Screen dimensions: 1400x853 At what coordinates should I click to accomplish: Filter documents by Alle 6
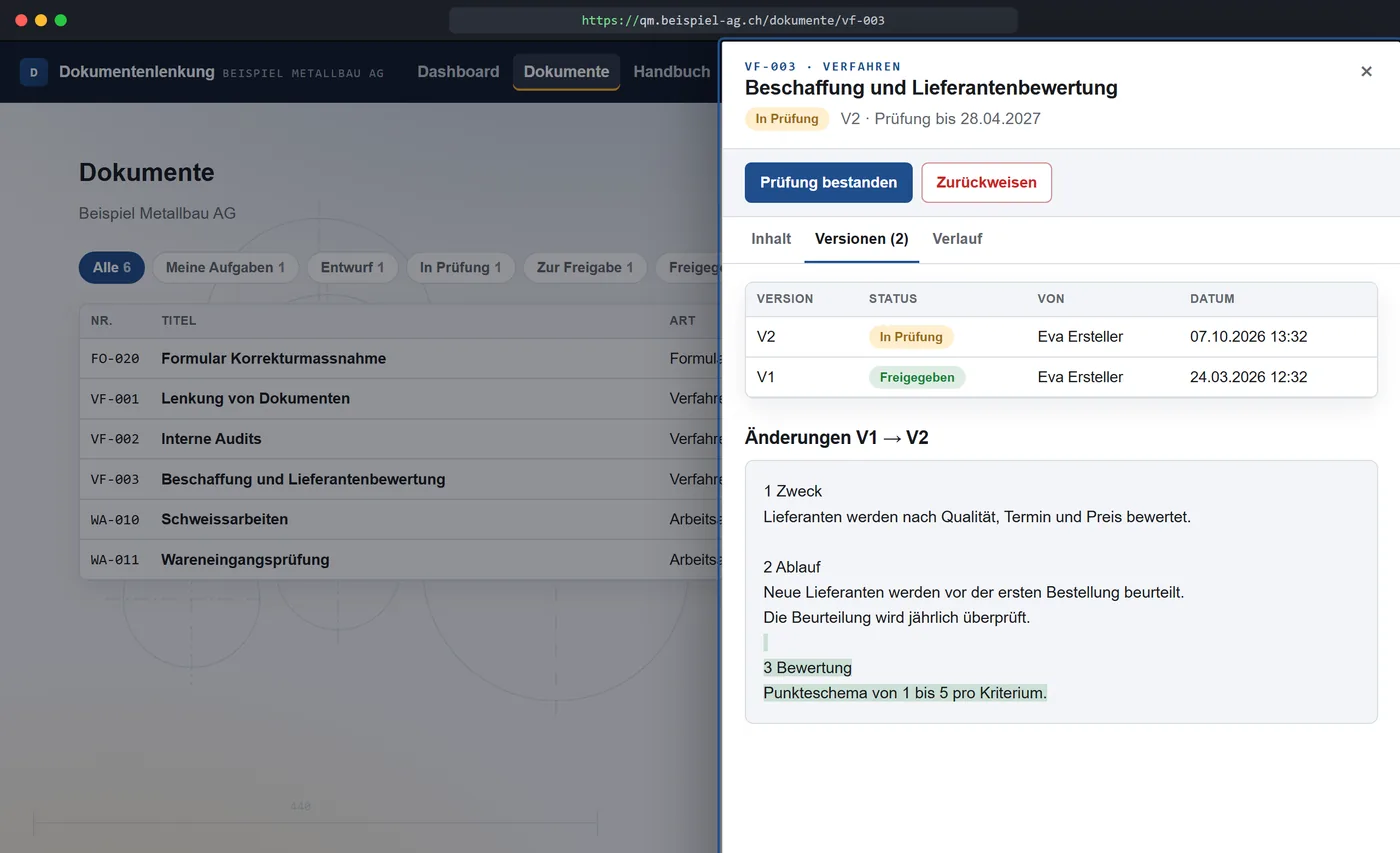tap(112, 268)
